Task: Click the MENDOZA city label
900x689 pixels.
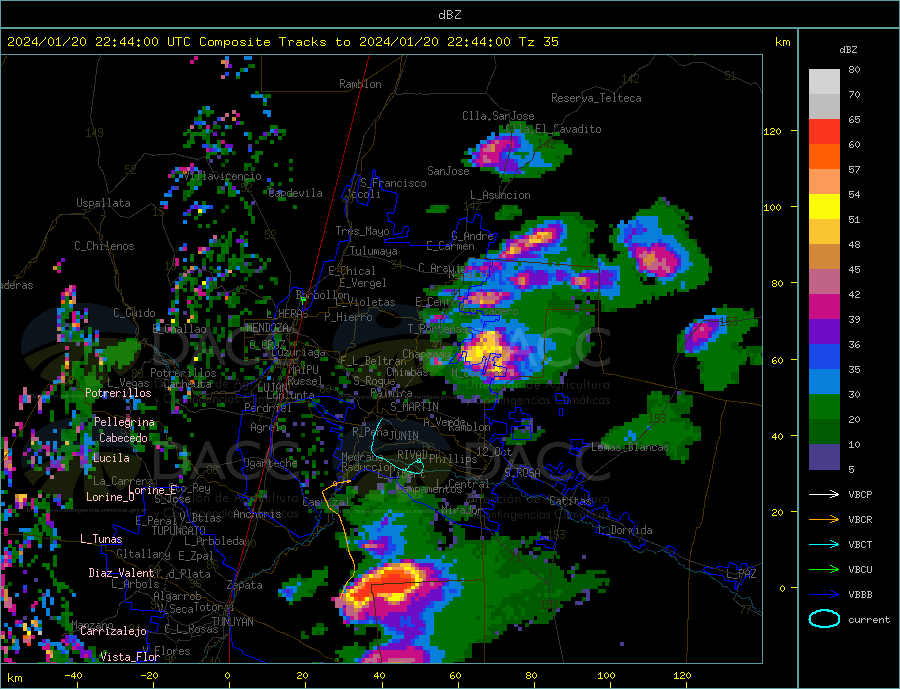Action: [x=267, y=328]
